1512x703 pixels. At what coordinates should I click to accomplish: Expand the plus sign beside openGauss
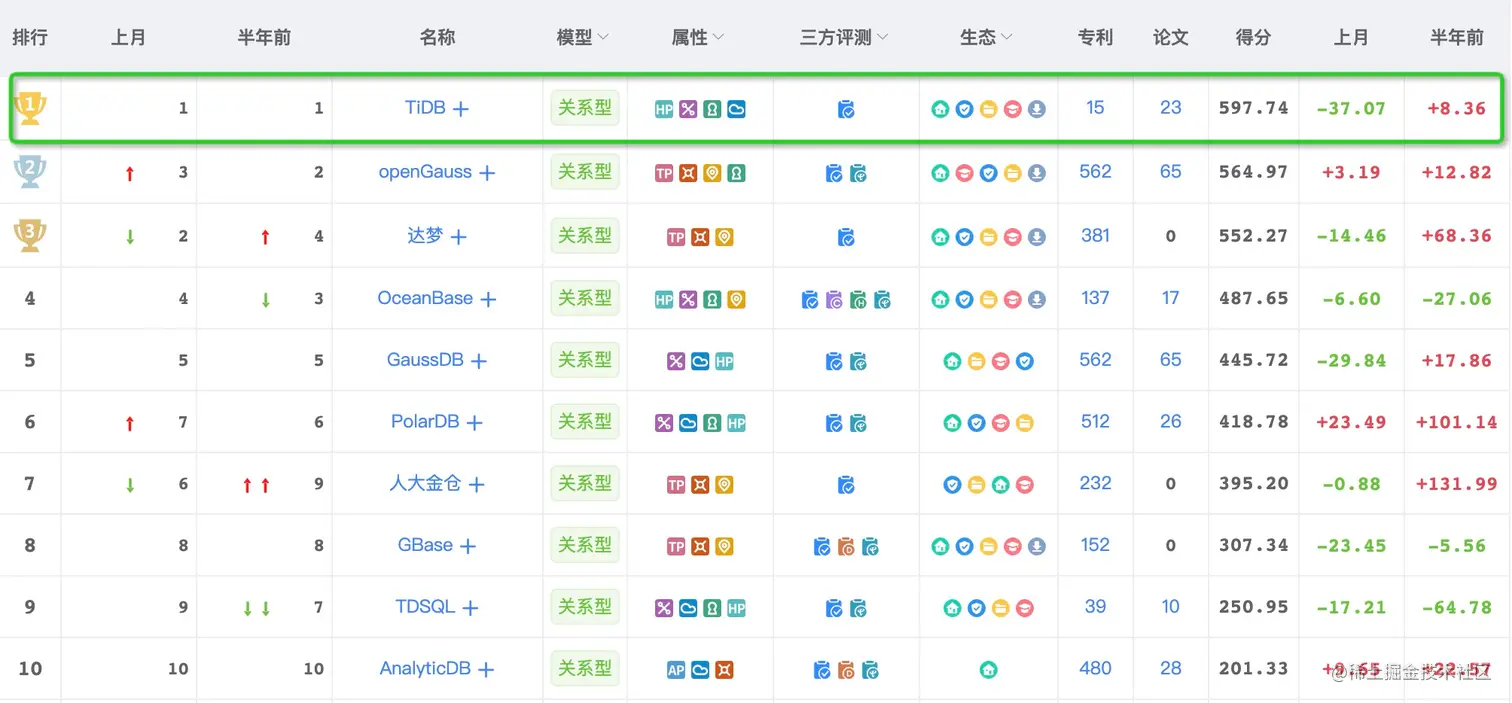click(x=487, y=173)
